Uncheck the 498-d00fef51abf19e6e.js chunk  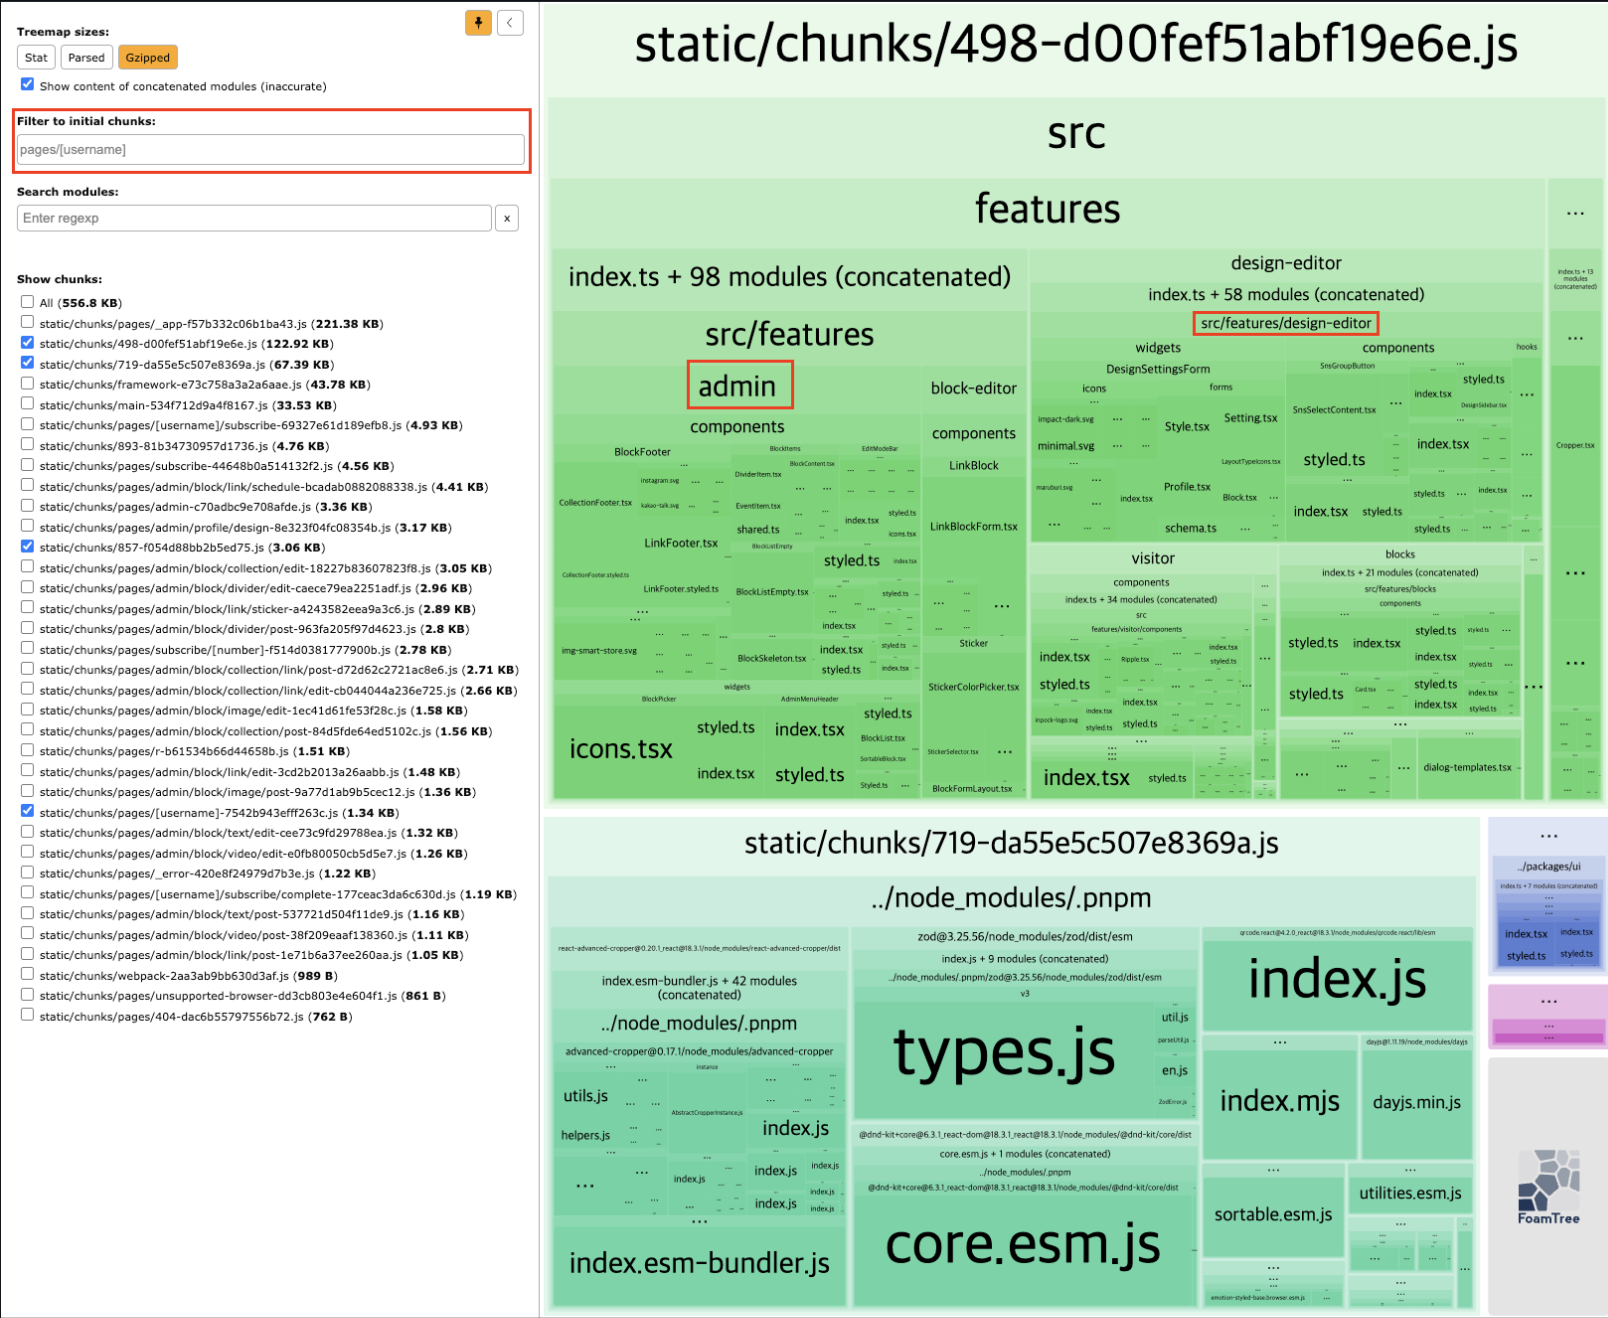[28, 343]
